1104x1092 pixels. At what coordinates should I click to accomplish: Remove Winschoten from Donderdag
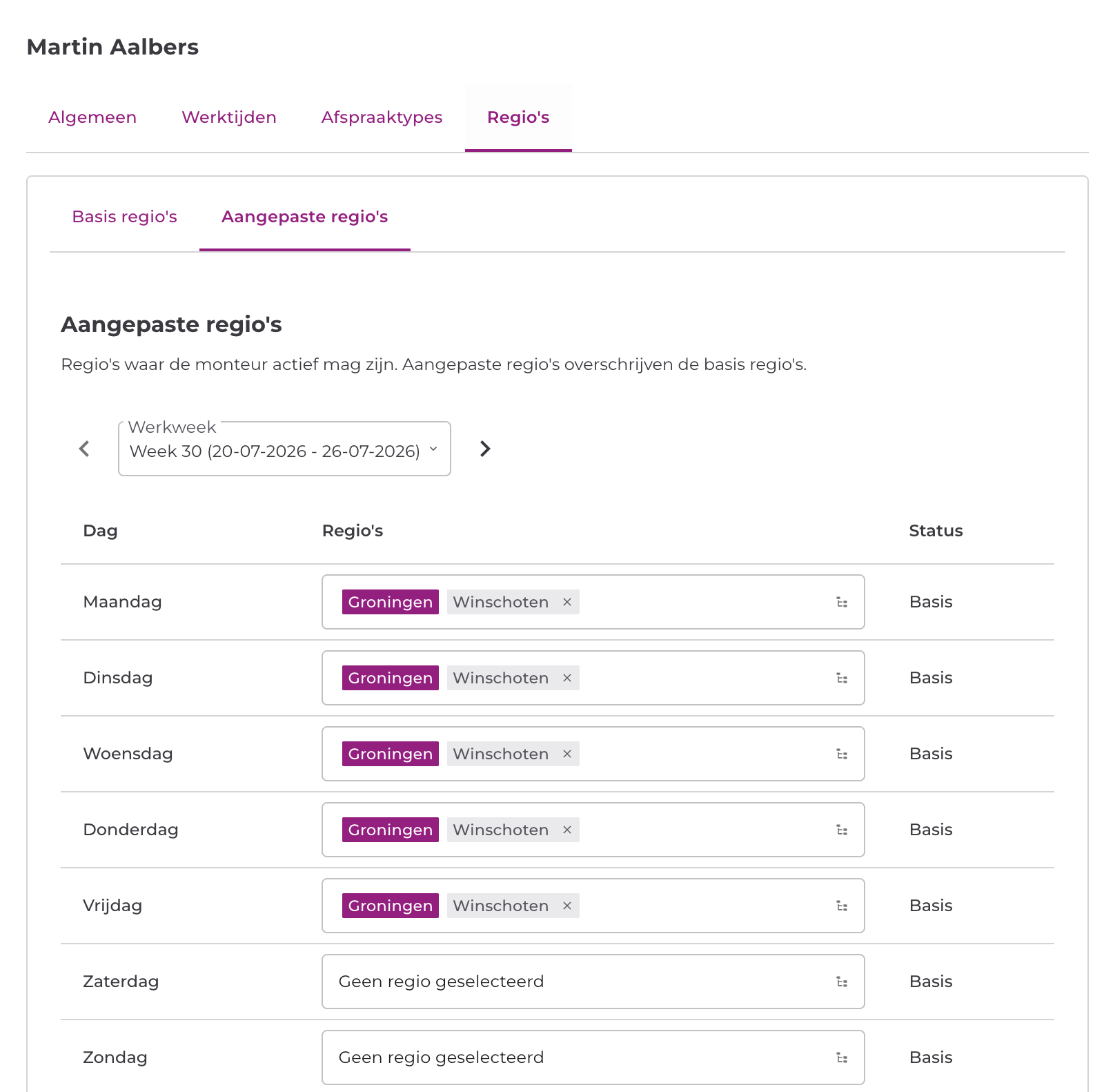pos(567,830)
